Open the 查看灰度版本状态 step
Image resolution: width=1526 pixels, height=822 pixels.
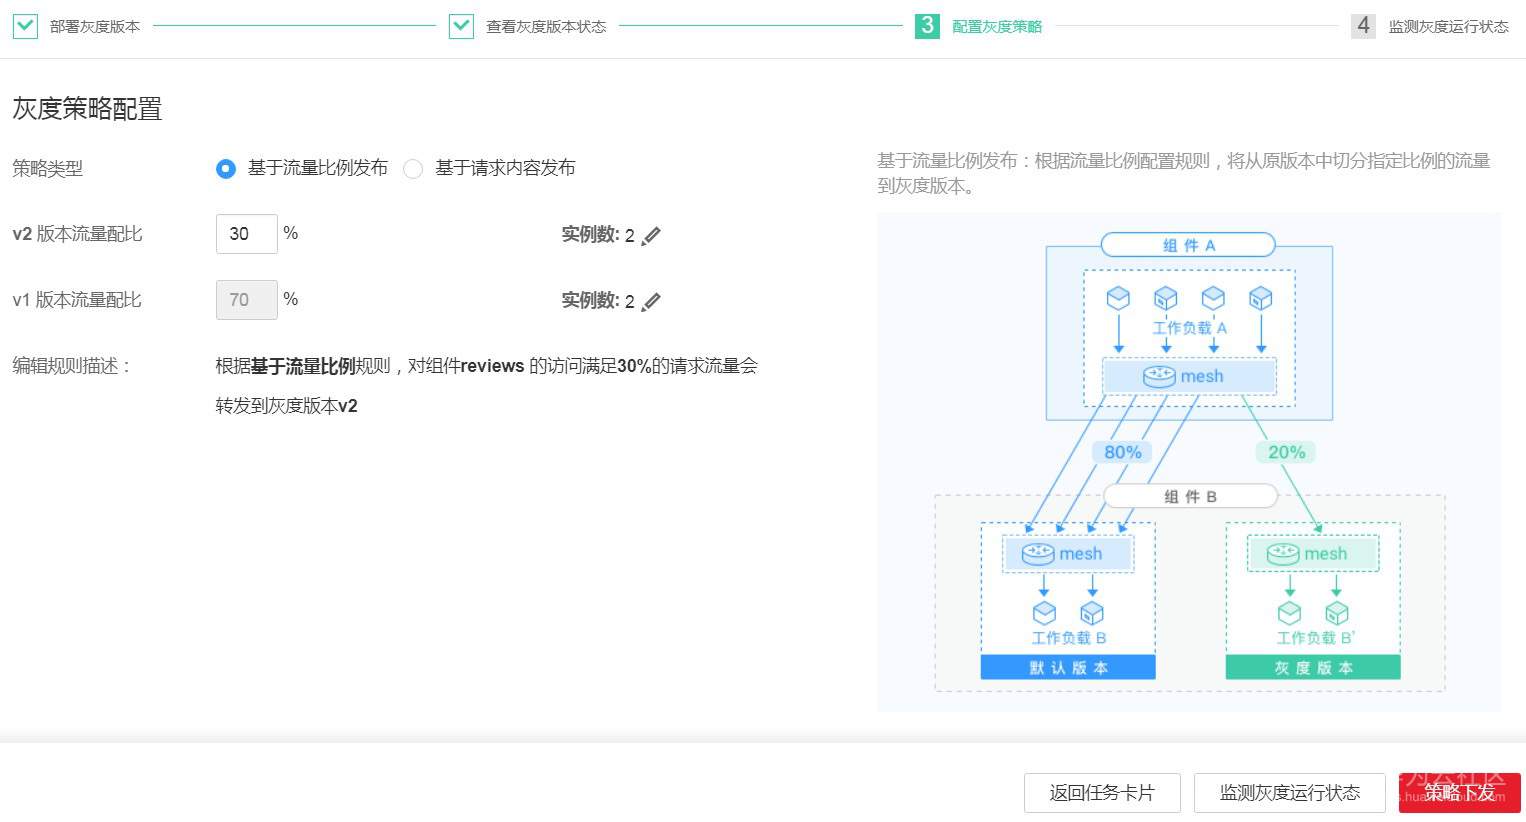546,27
